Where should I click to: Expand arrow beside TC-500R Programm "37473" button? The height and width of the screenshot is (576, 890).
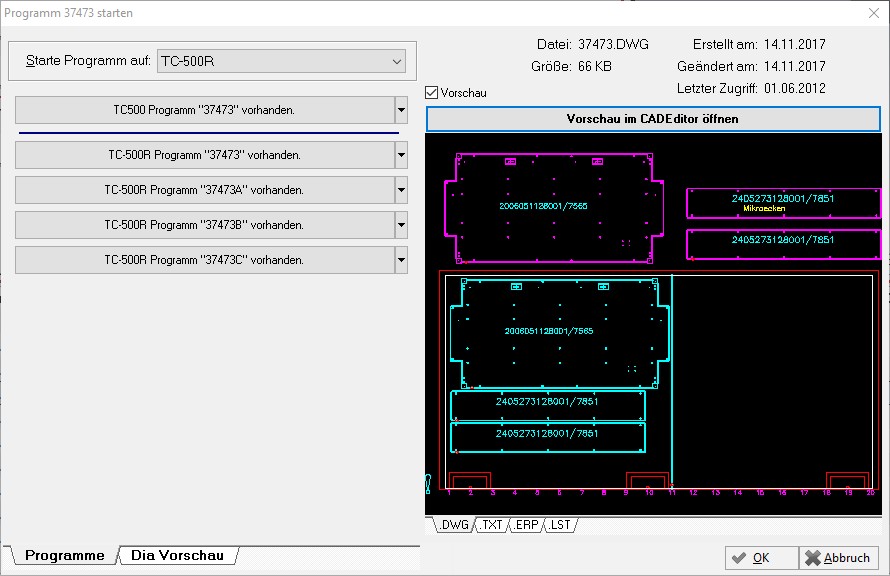401,155
